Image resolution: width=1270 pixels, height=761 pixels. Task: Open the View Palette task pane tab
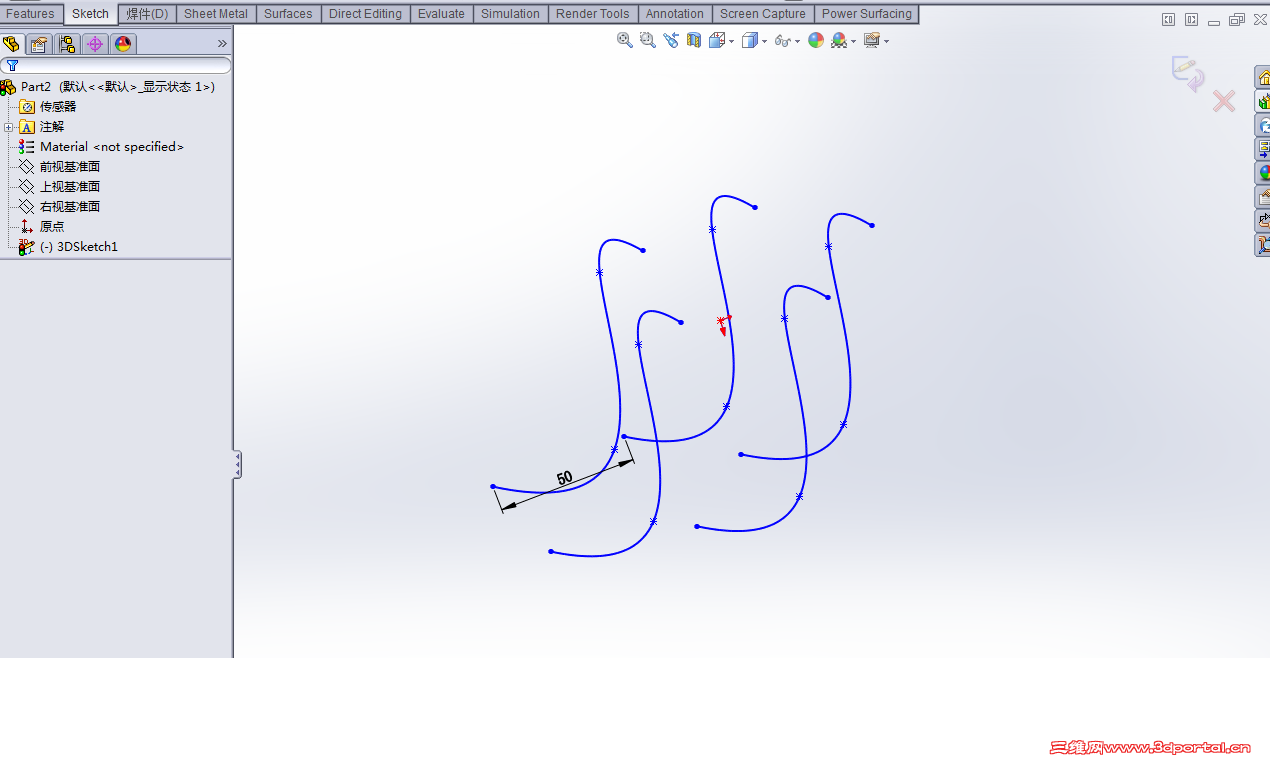coord(1263,150)
